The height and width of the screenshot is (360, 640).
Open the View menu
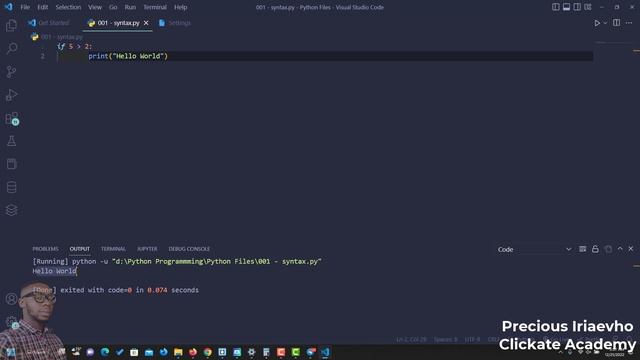click(x=95, y=7)
